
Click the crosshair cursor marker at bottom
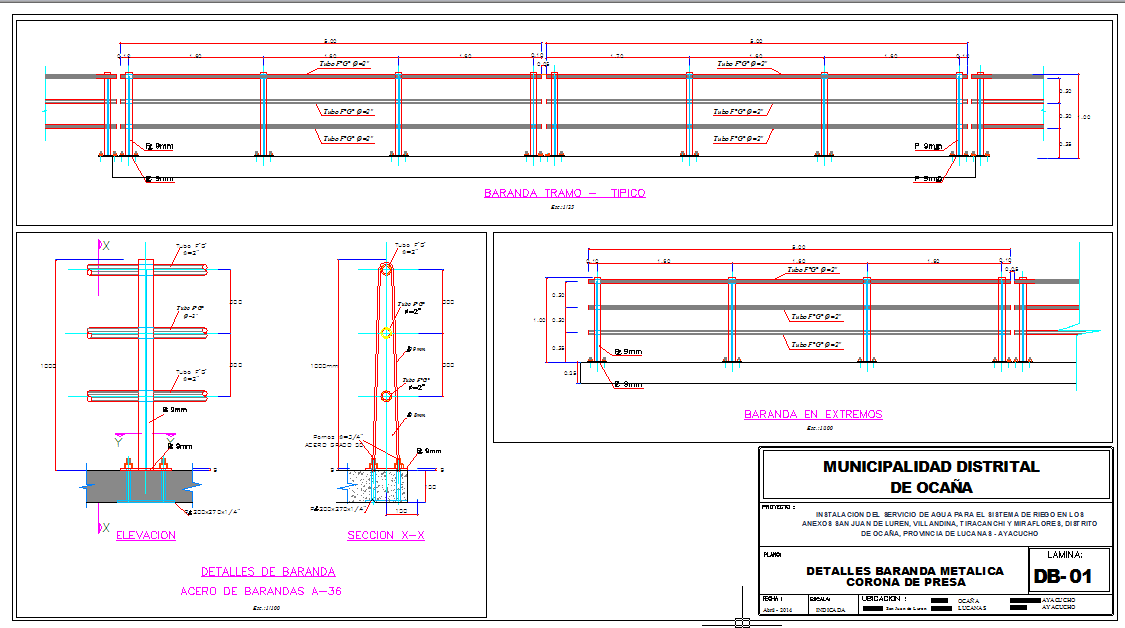pos(742,624)
